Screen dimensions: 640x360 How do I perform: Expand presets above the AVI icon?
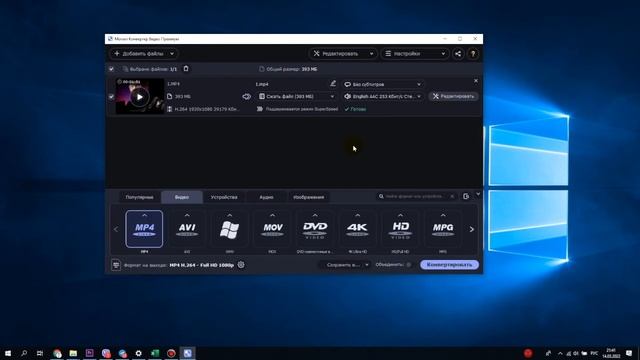[187, 215]
